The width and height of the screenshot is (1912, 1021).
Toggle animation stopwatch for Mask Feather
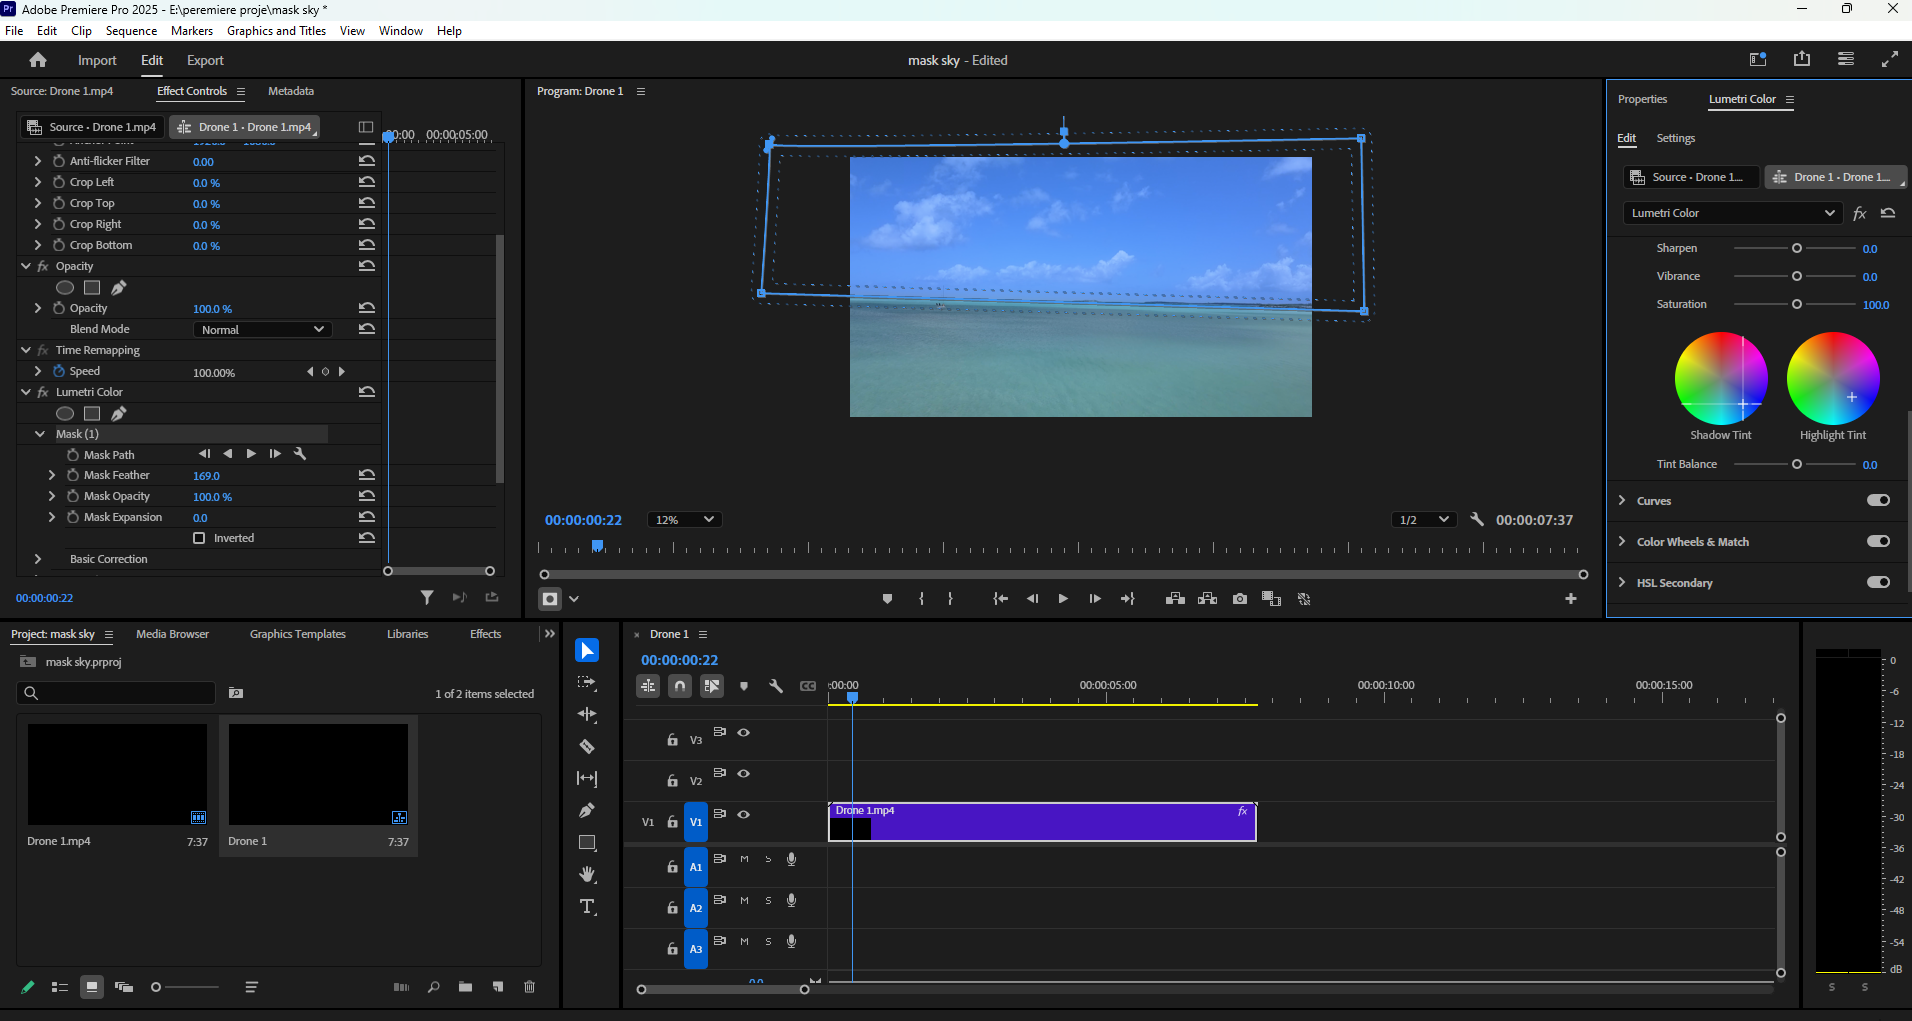coord(73,475)
